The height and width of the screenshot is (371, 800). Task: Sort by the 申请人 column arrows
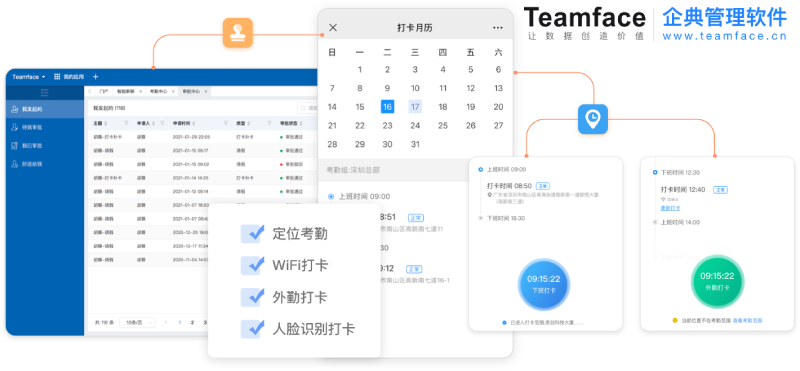[155, 123]
